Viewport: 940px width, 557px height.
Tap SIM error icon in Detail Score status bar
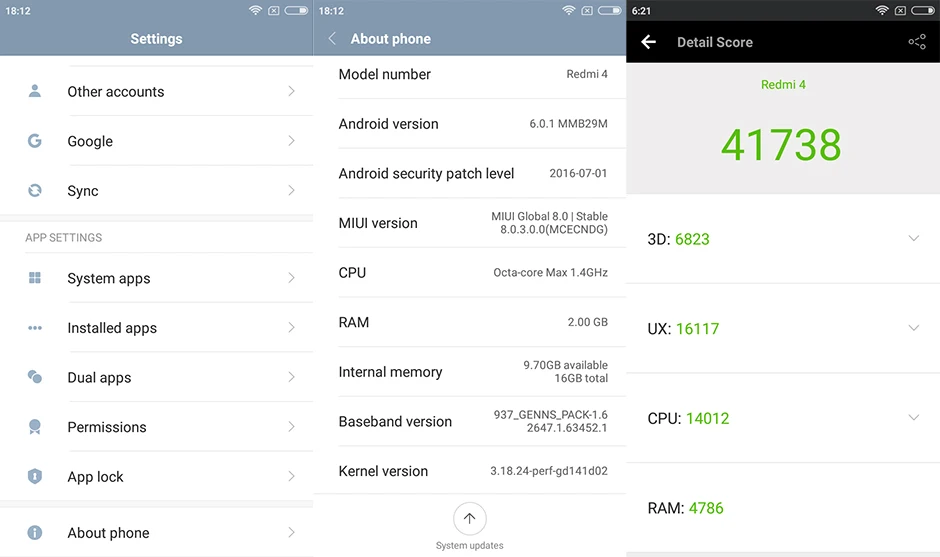pos(900,10)
